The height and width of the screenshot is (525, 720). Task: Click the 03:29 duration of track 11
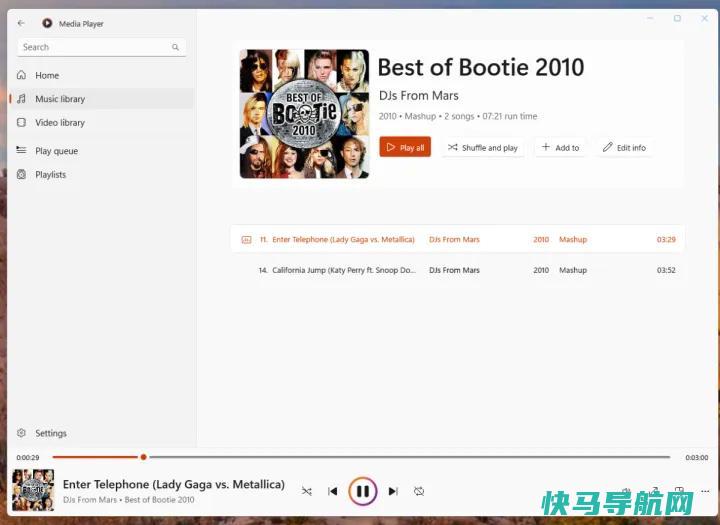pyautogui.click(x=666, y=239)
